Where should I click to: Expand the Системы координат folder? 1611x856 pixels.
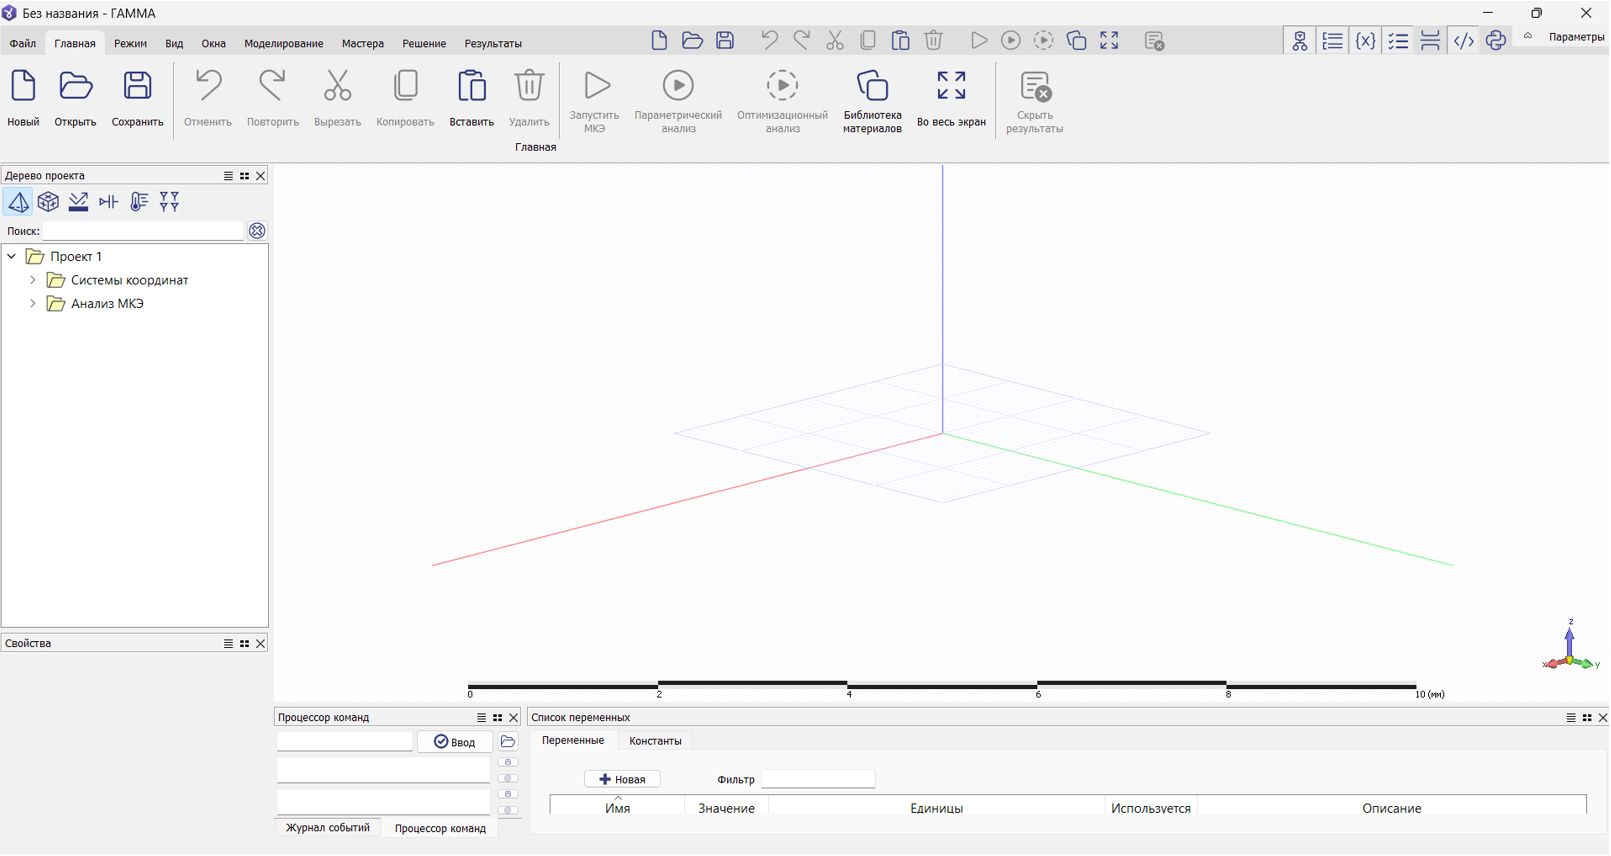(33, 281)
